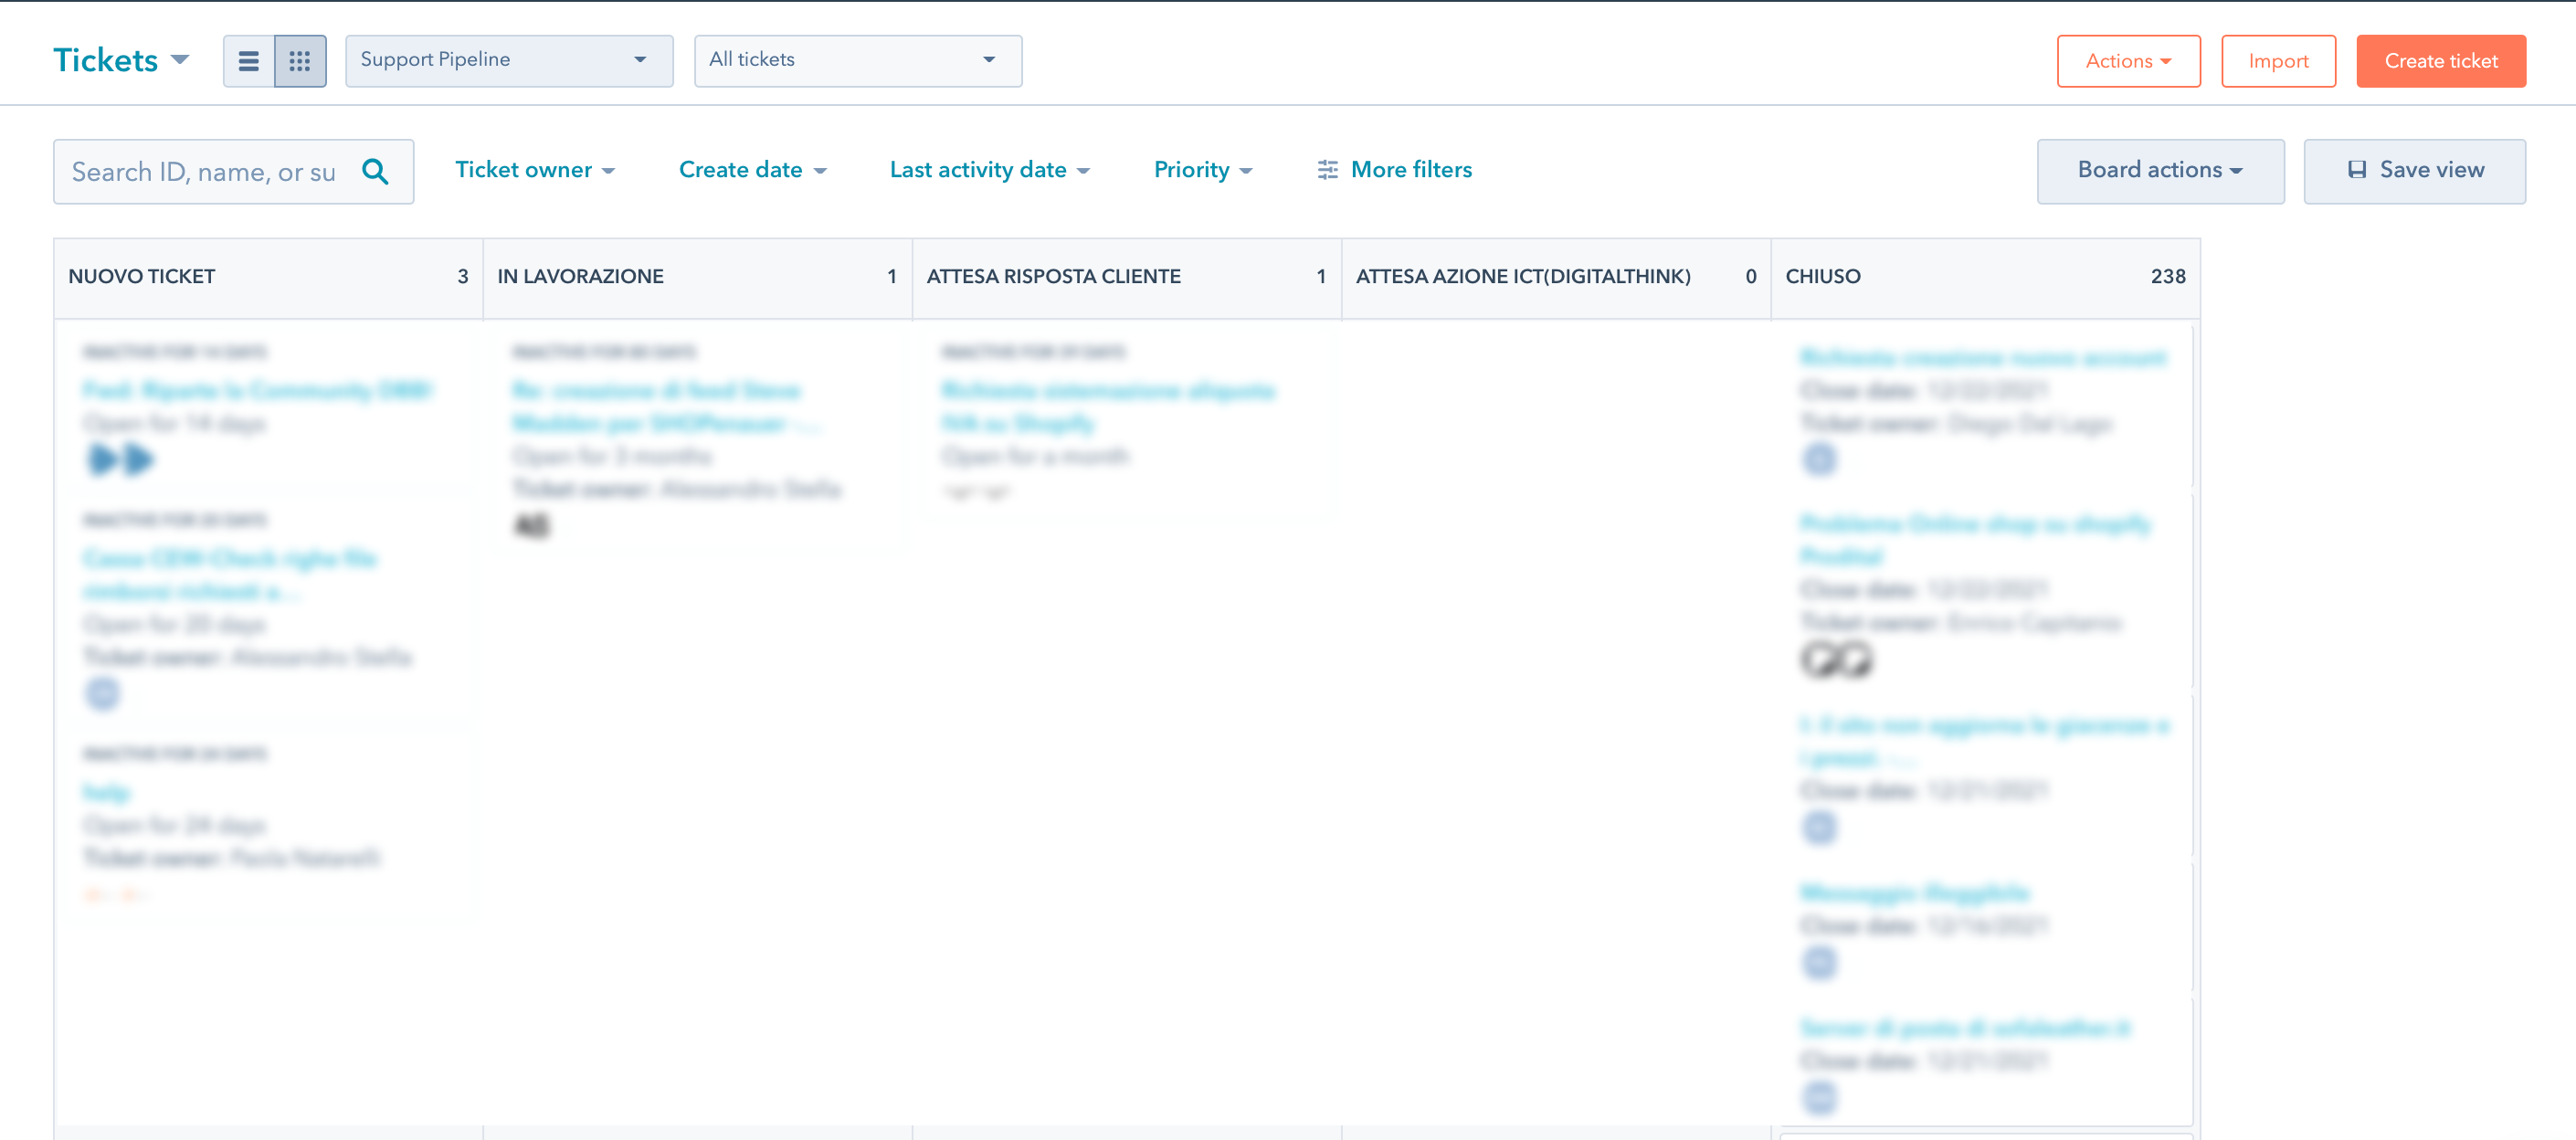Focus the Search ID, name field
The width and height of the screenshot is (2576, 1140).
click(233, 172)
